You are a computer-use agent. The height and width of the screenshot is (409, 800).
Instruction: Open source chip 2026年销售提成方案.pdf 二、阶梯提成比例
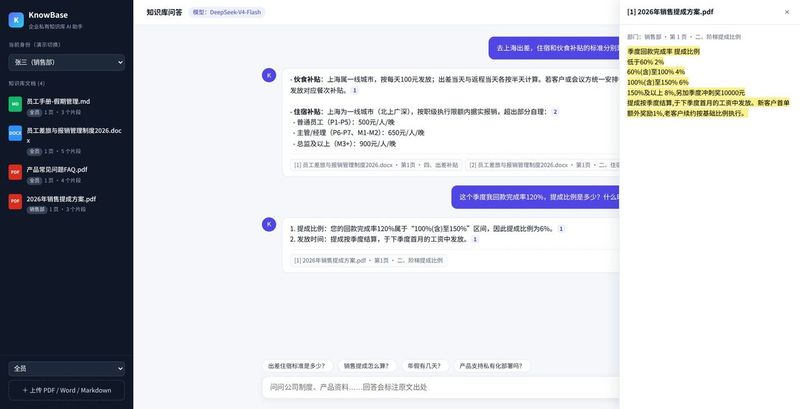[368, 261]
